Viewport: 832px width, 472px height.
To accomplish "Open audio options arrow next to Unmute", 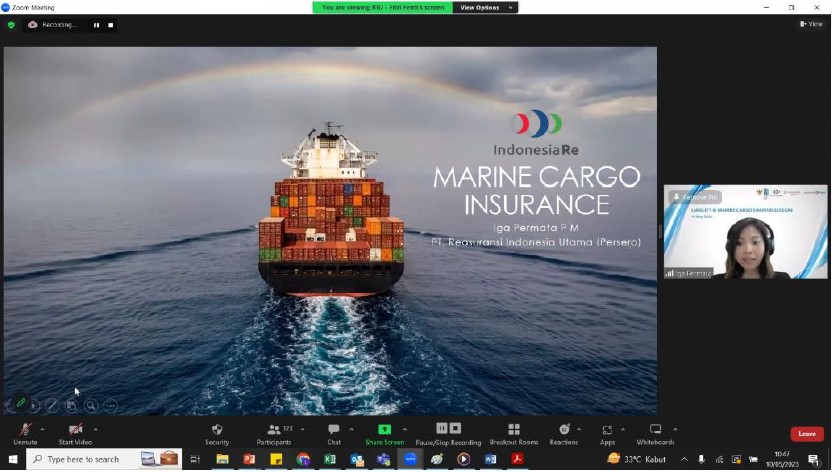I will pyautogui.click(x=42, y=429).
